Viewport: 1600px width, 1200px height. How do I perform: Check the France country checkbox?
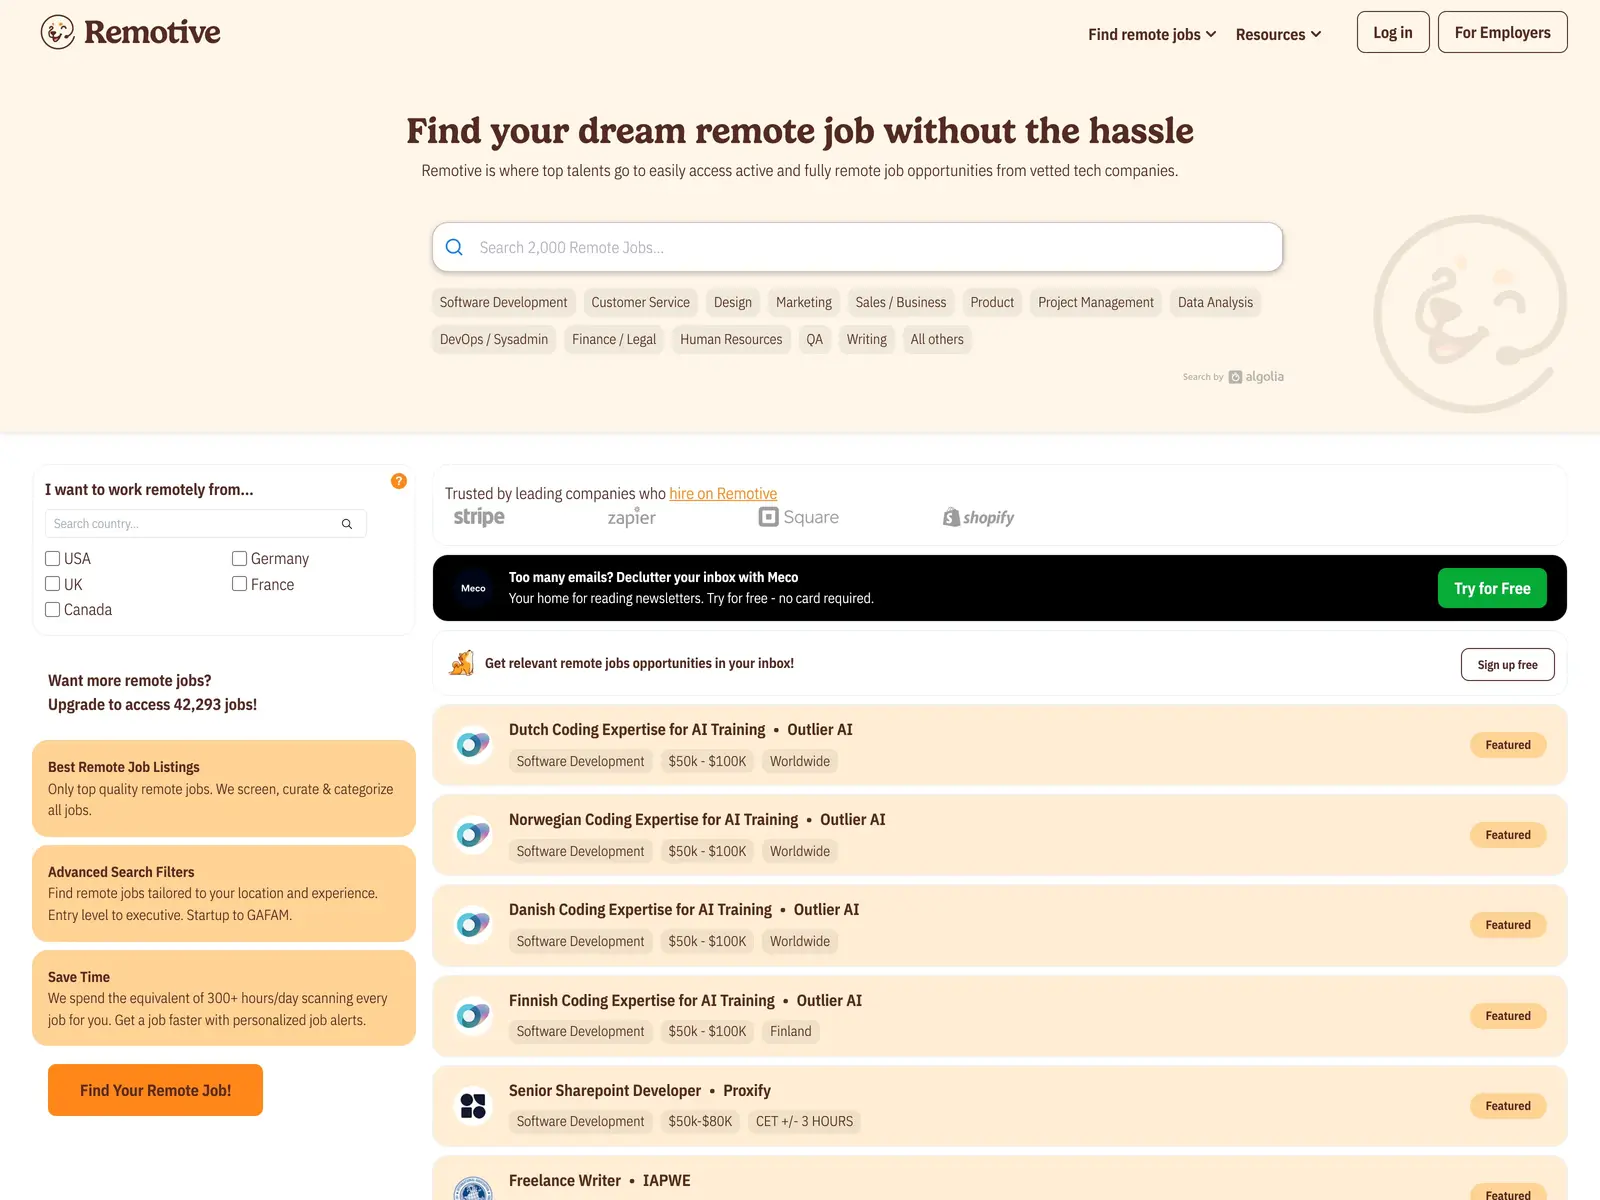(239, 584)
